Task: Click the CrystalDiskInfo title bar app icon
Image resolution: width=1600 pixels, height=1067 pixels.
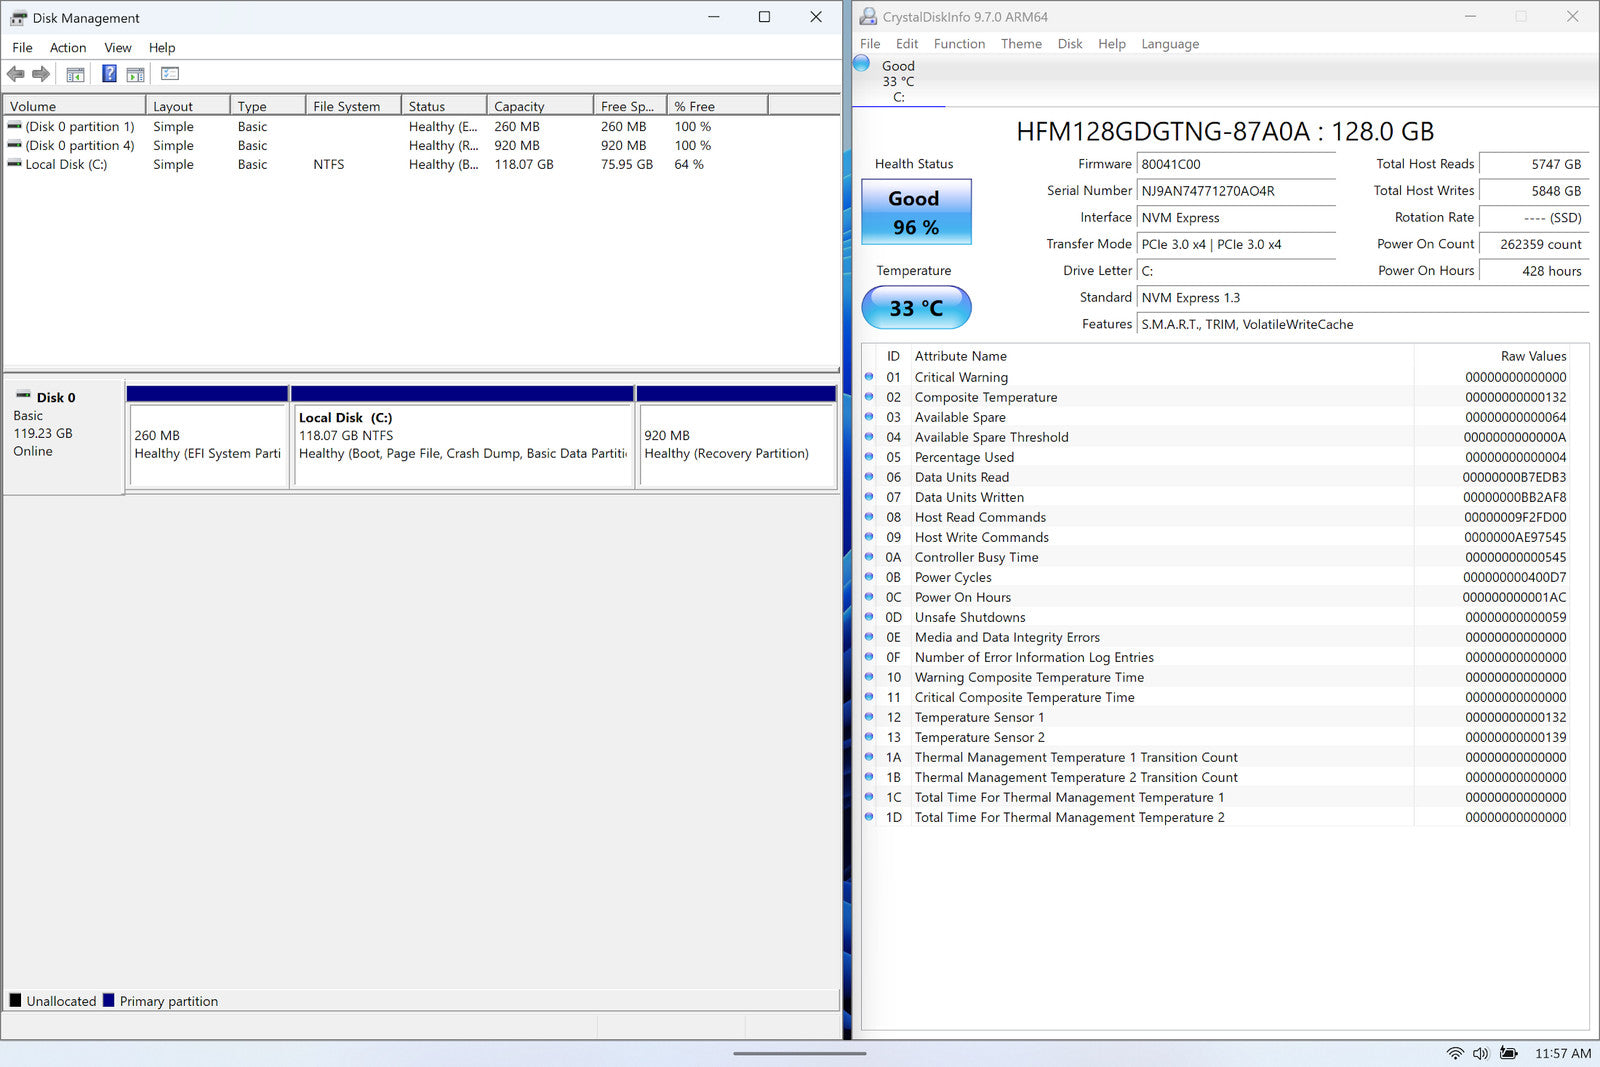Action: [x=868, y=16]
